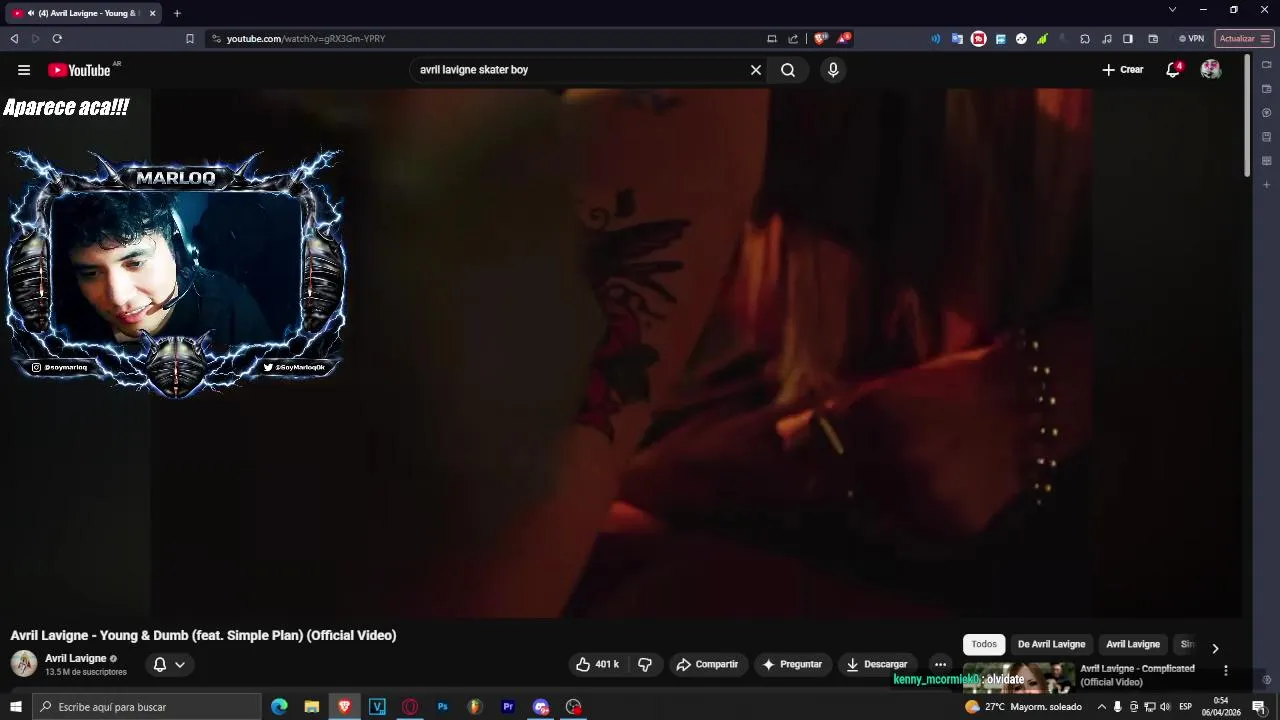
Task: Dislike the video with thumbs down
Action: (645, 664)
